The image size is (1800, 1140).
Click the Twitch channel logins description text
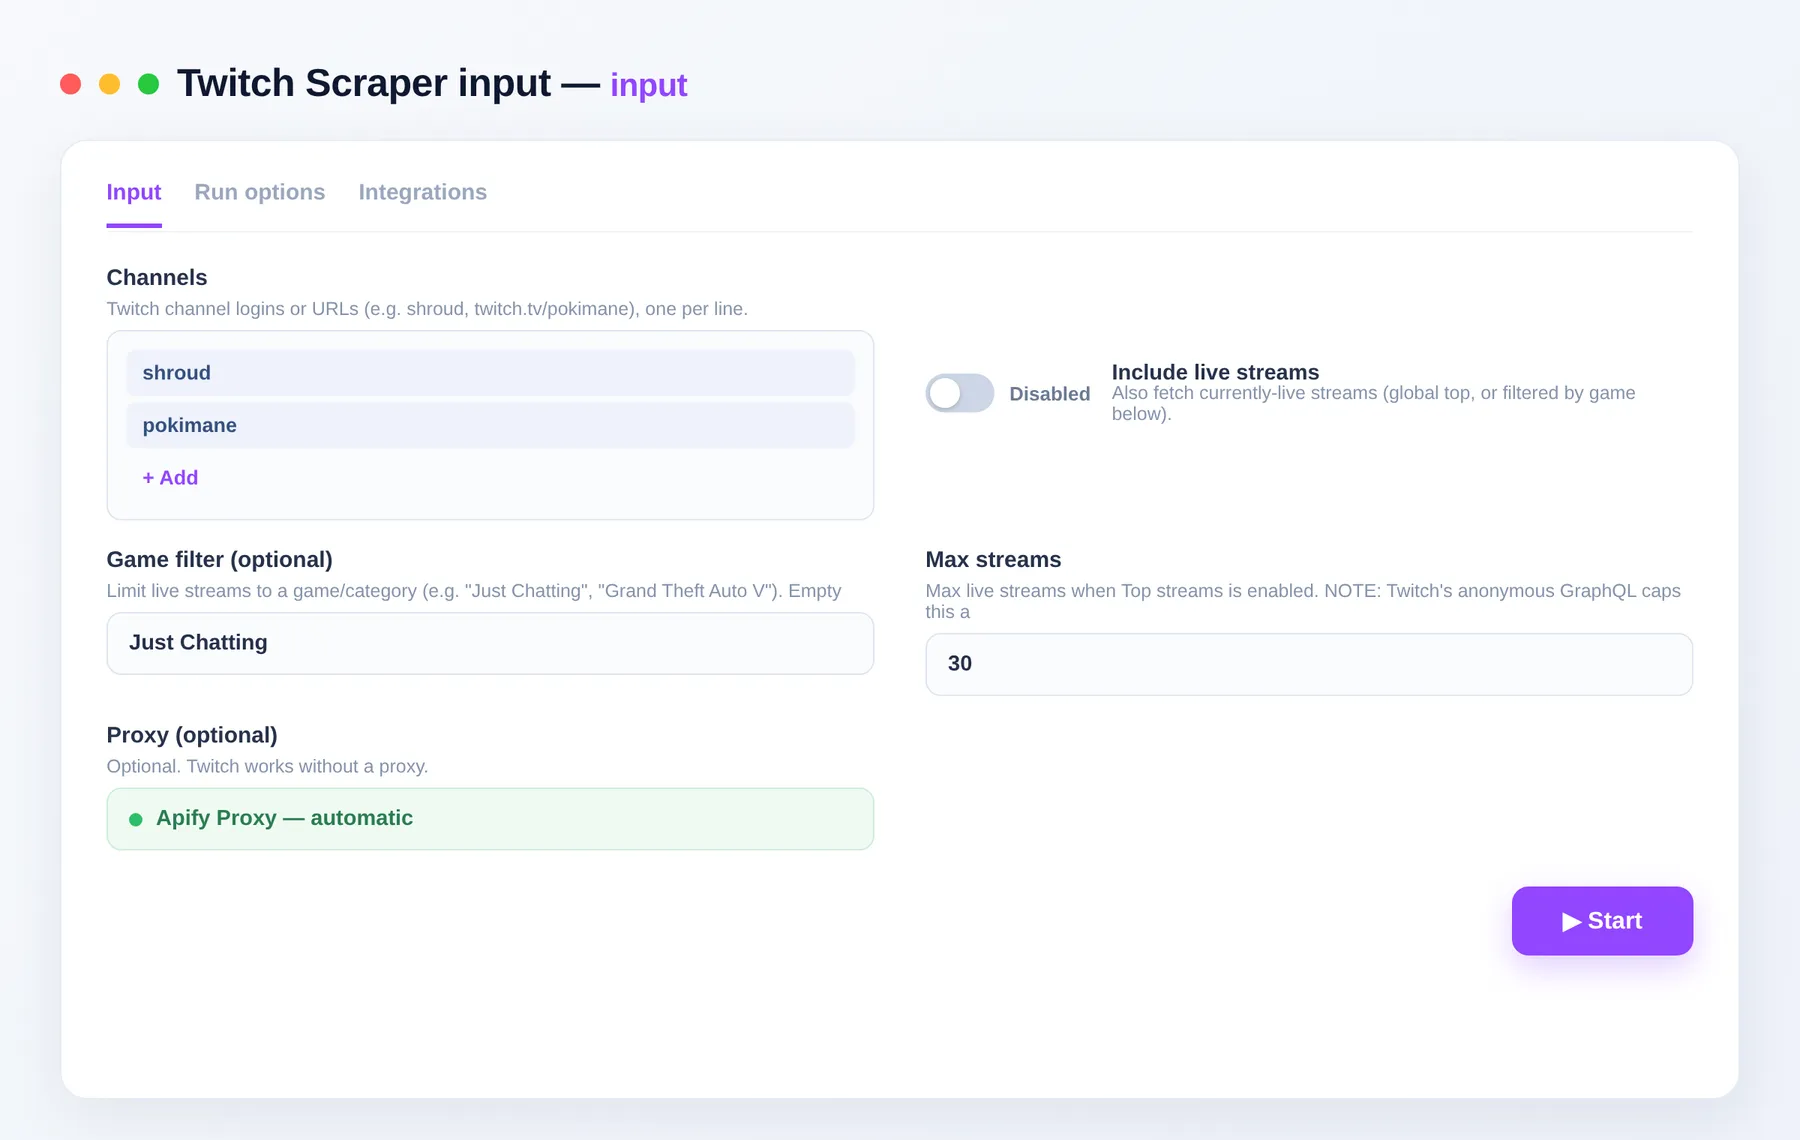(x=427, y=309)
